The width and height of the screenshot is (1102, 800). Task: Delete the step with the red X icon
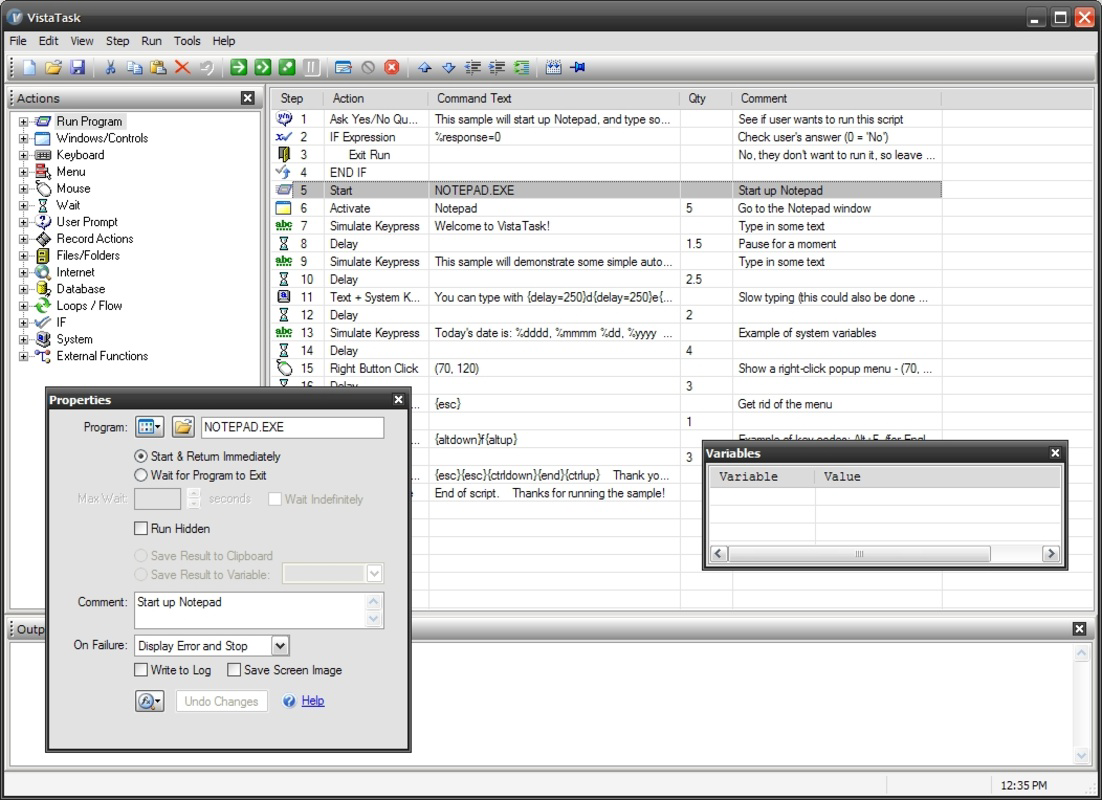[182, 67]
